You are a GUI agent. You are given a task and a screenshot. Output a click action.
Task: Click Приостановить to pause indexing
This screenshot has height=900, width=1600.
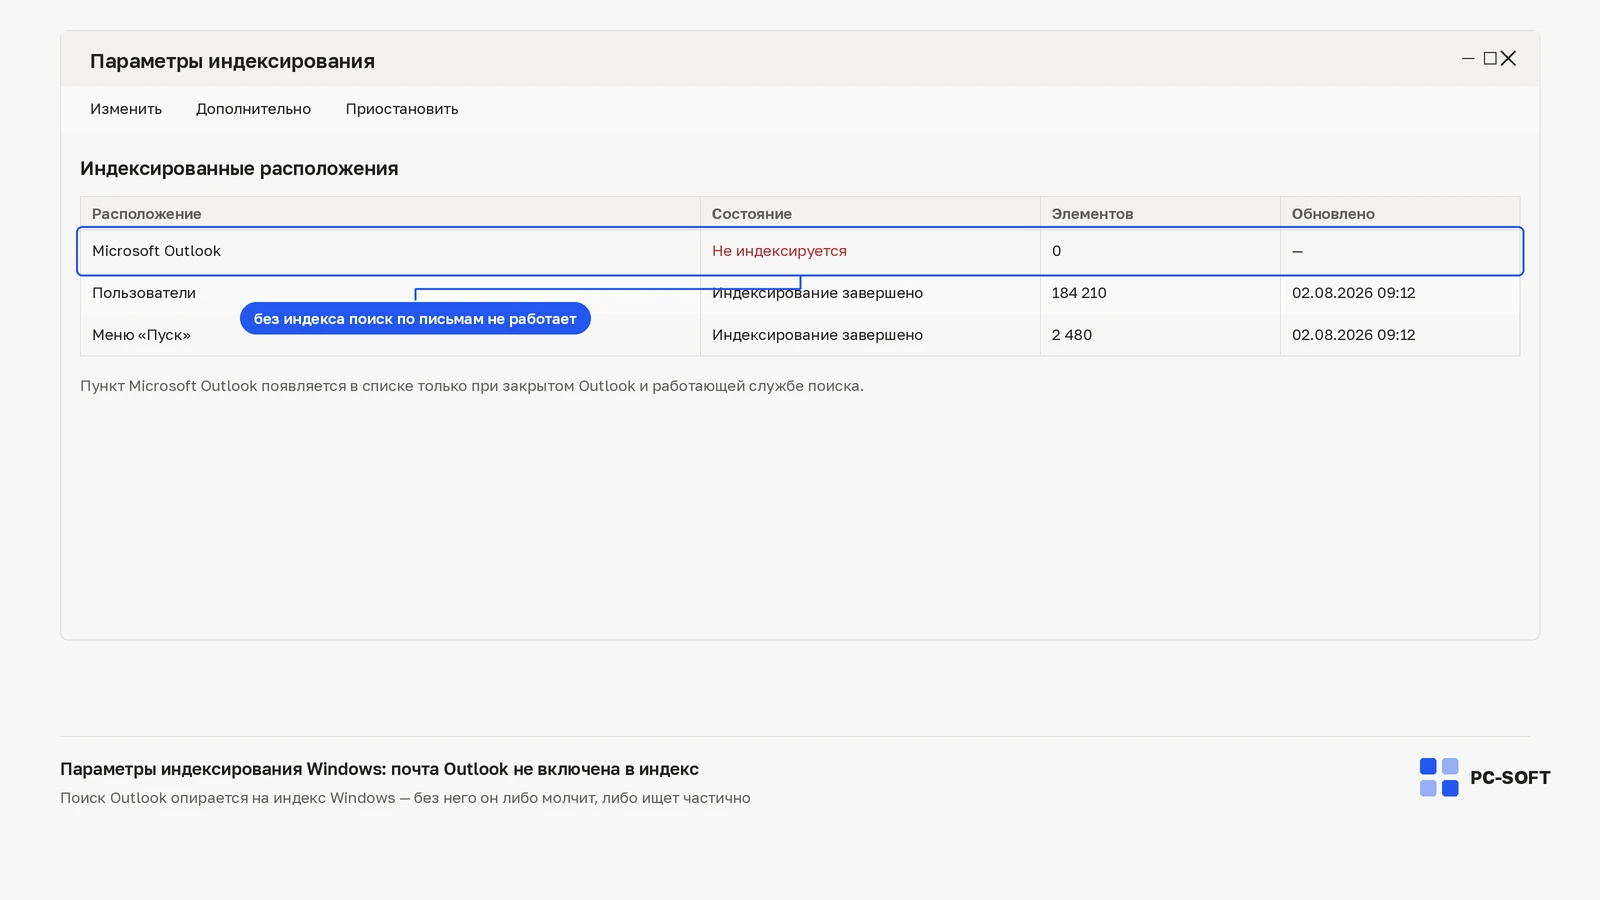tap(402, 109)
